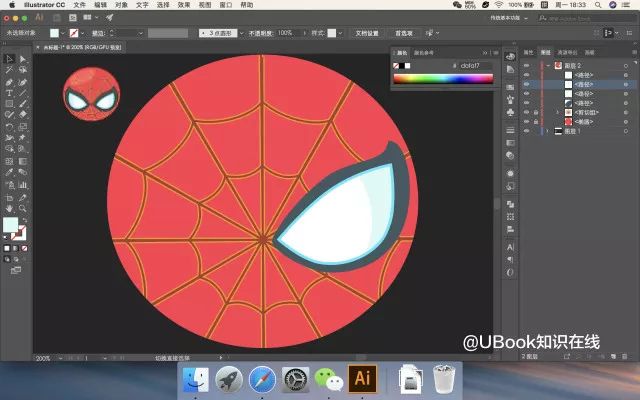
Task: Open the 窗口 menu
Action: 226,5
